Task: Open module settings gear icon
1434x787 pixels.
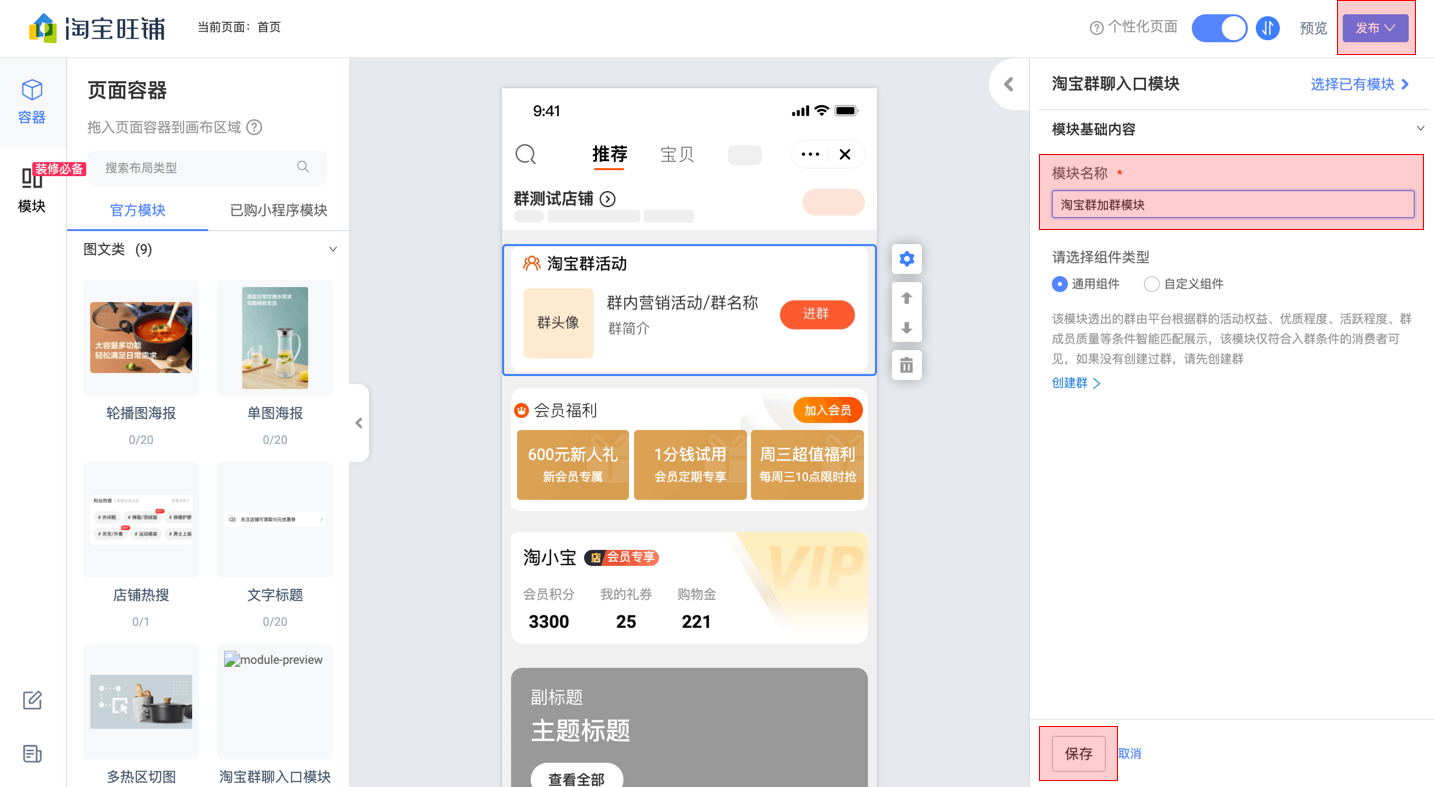Action: coord(906,259)
